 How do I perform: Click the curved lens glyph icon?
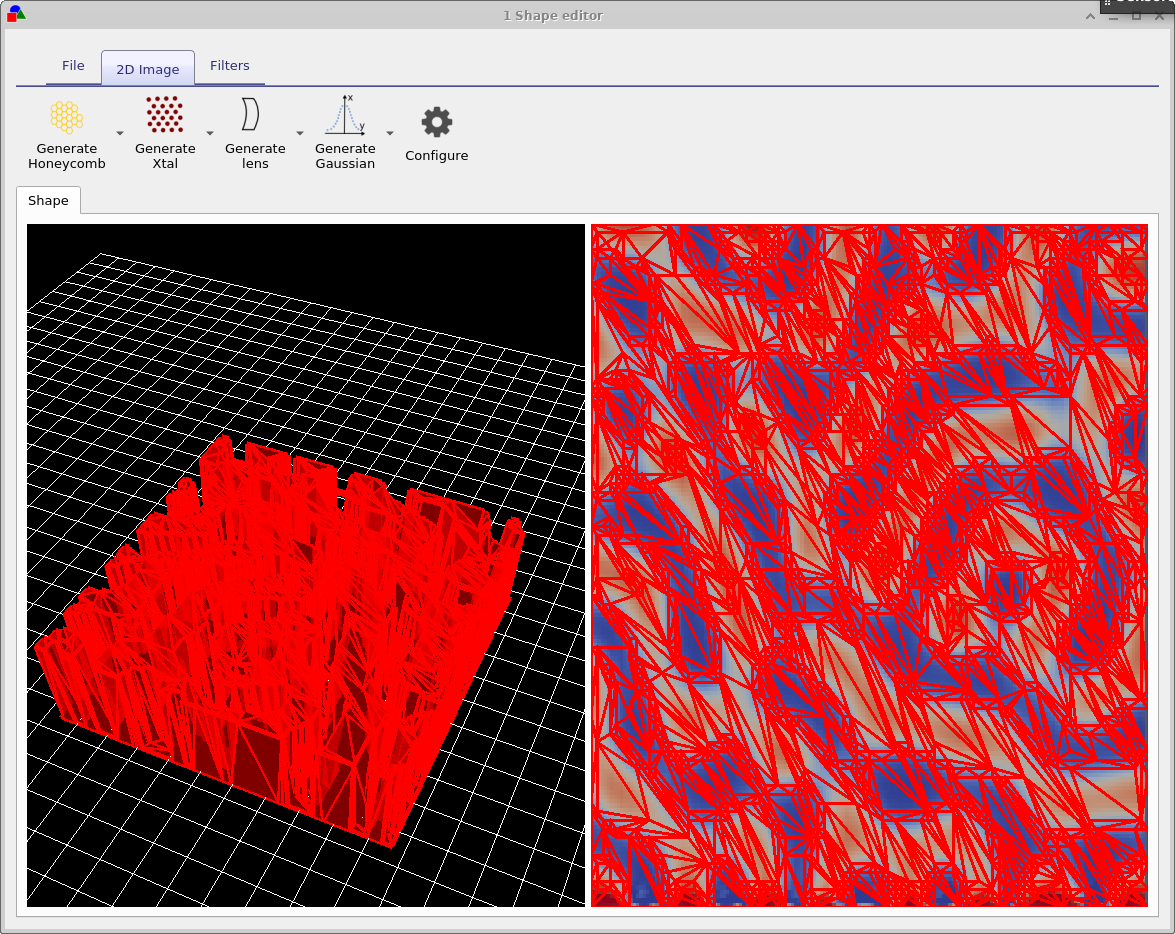254,113
